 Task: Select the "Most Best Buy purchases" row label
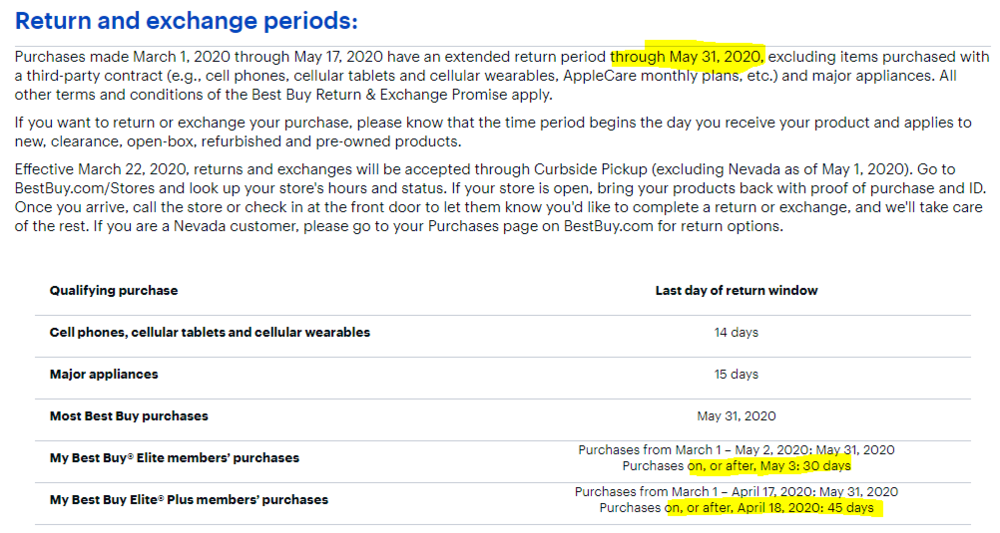point(129,416)
